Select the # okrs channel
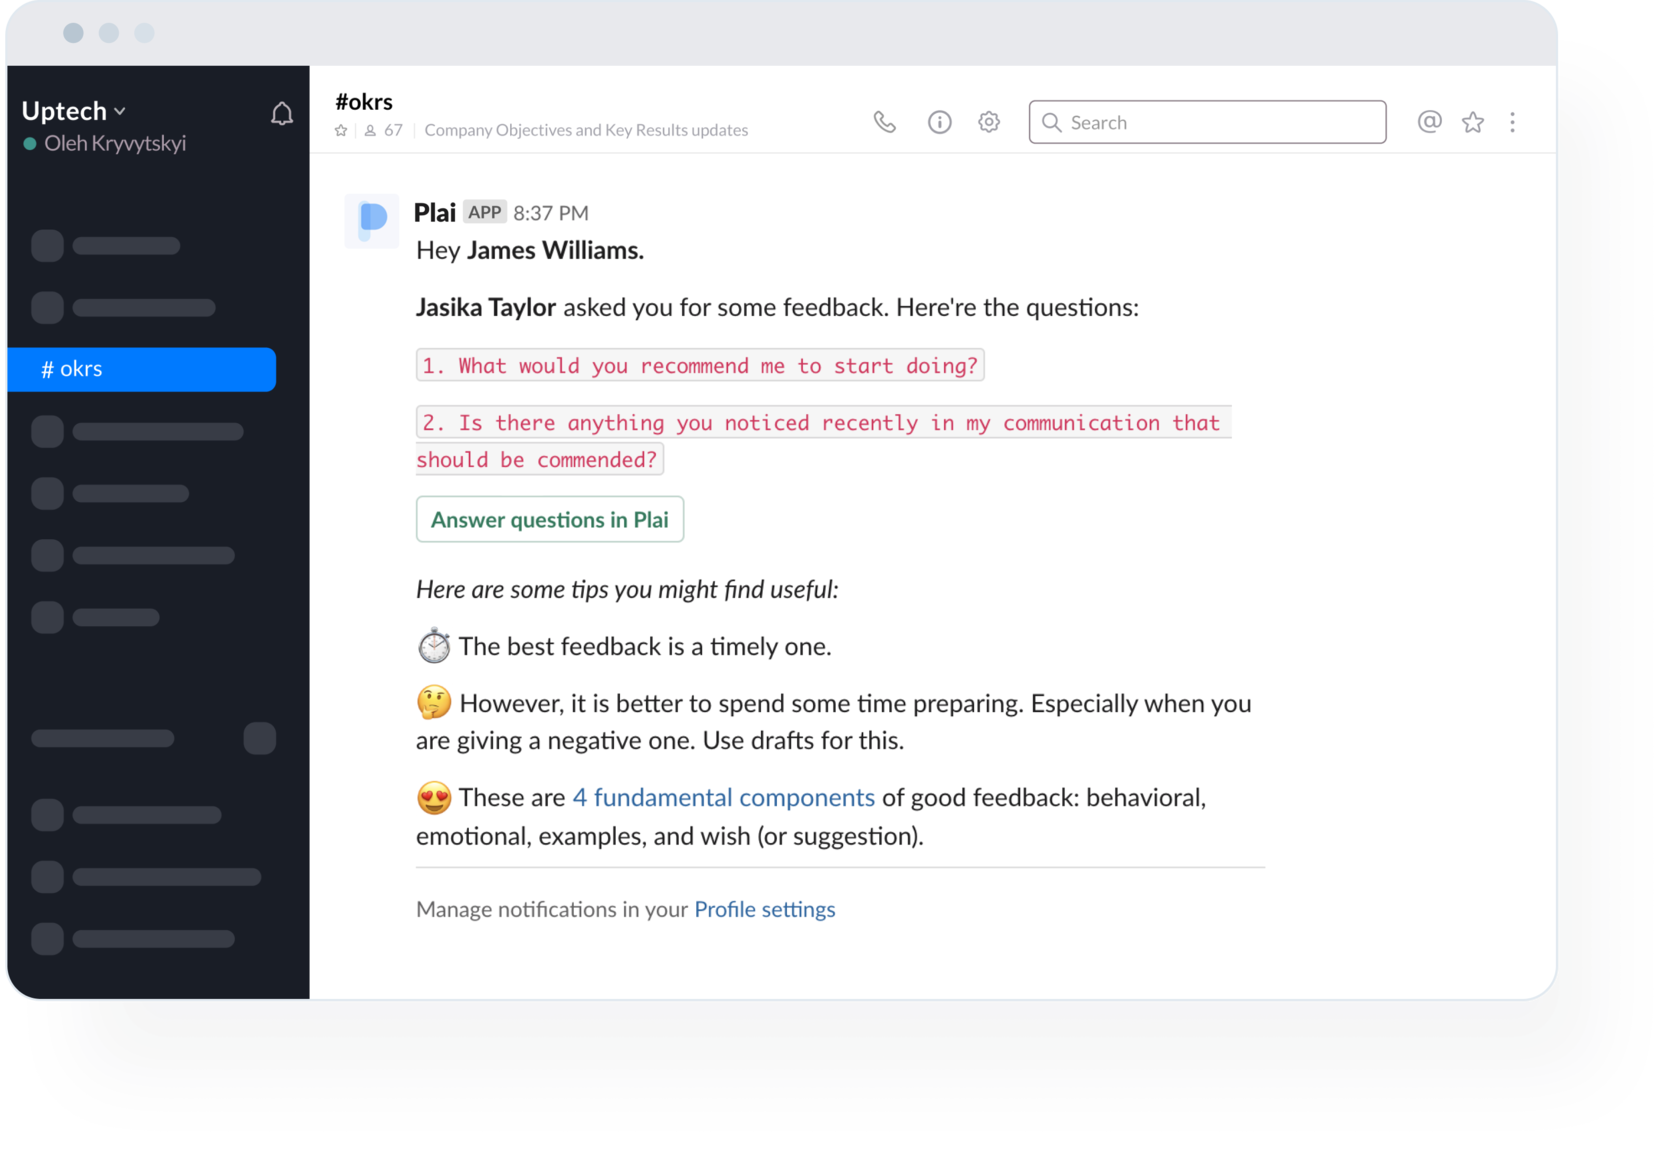1680x1158 pixels. [x=142, y=369]
